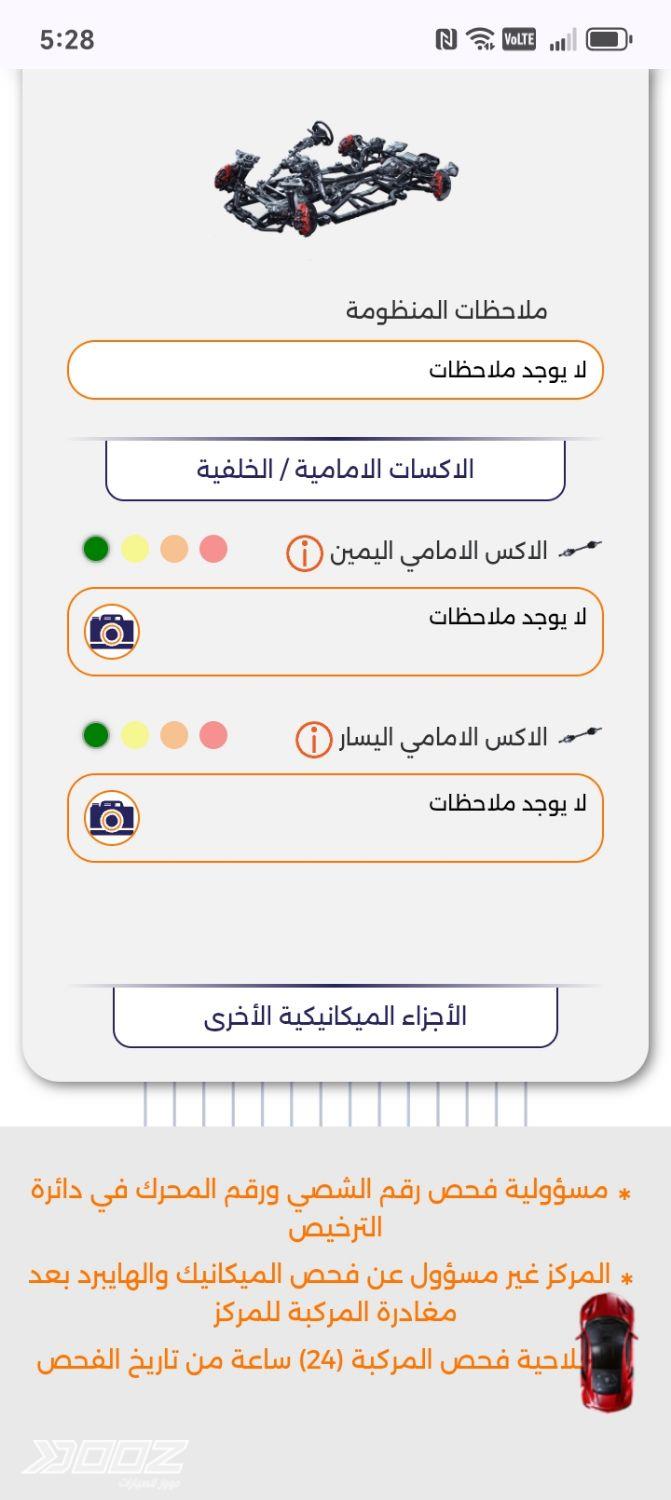Screen dimensions: 671x1500
Task: Select green status for الاكس الامامي اليمين
Action: [x=96, y=549]
